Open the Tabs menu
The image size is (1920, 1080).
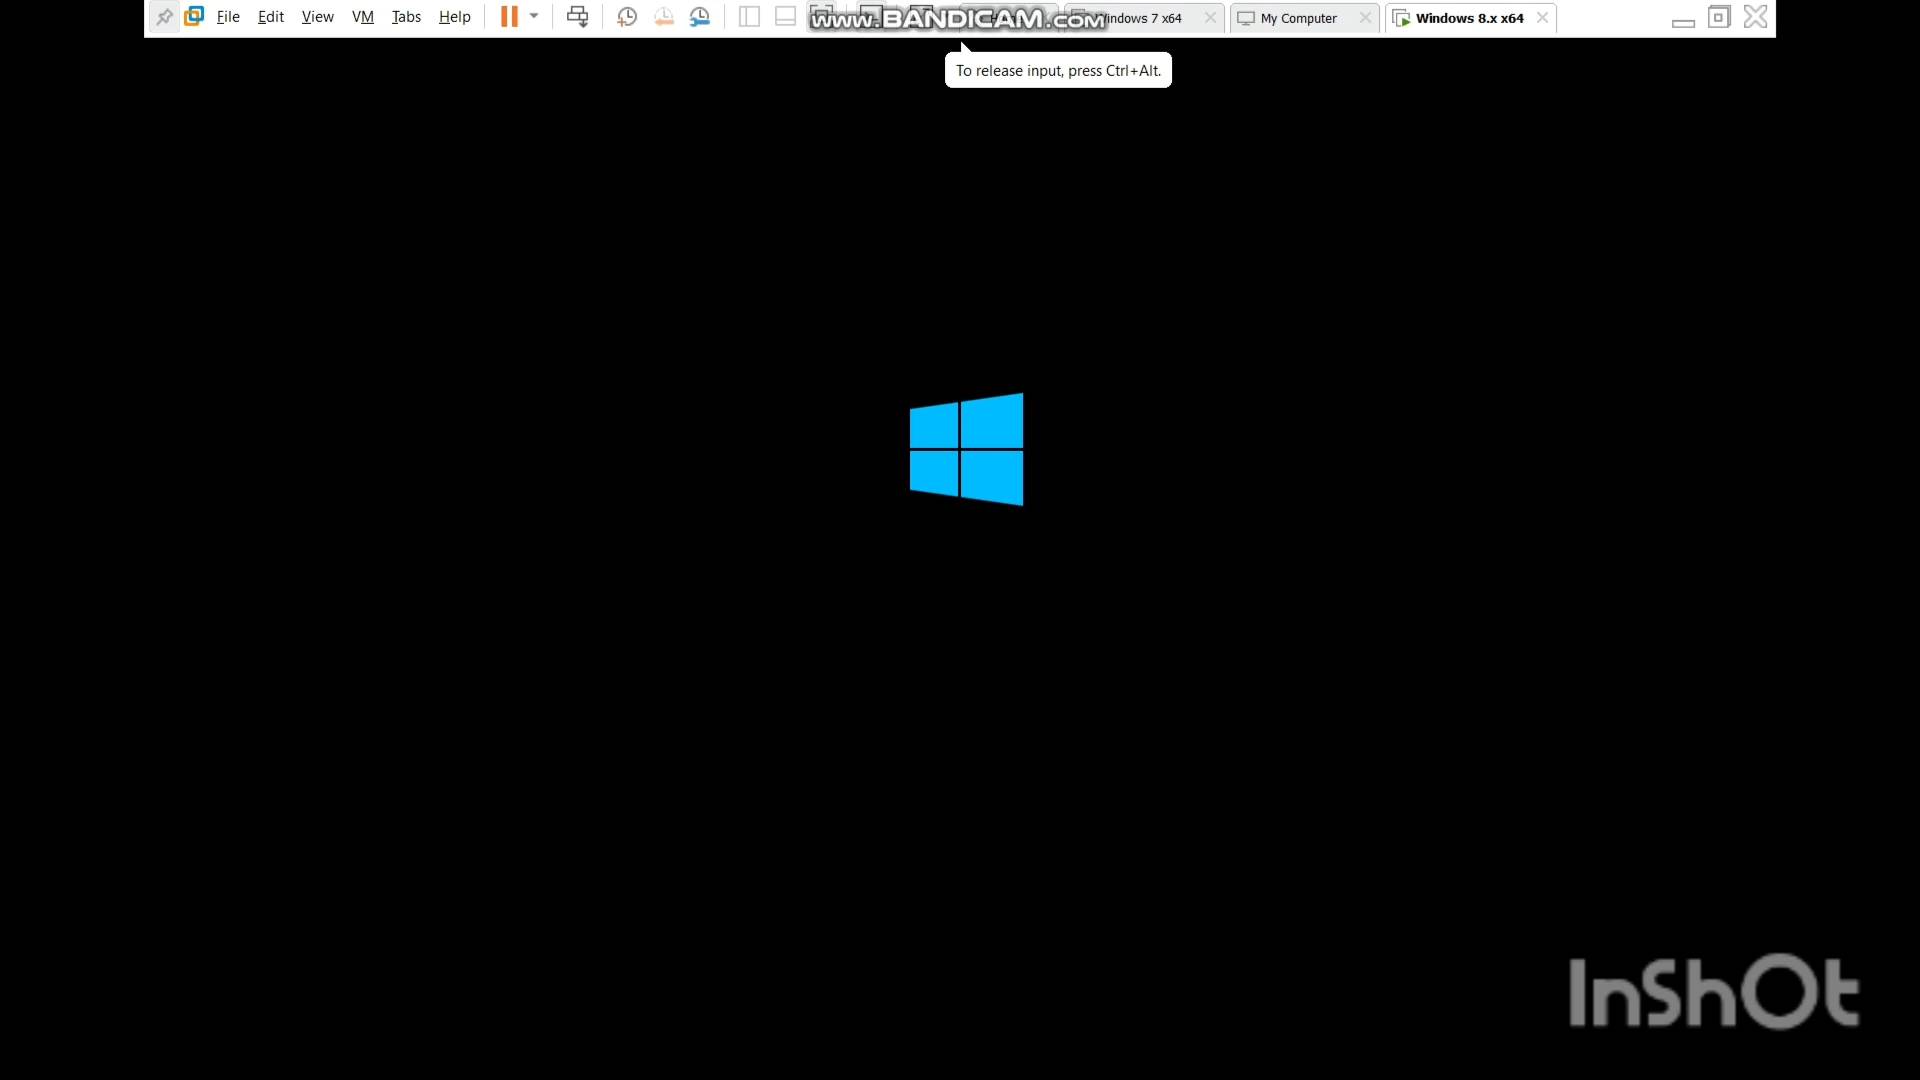tap(406, 17)
